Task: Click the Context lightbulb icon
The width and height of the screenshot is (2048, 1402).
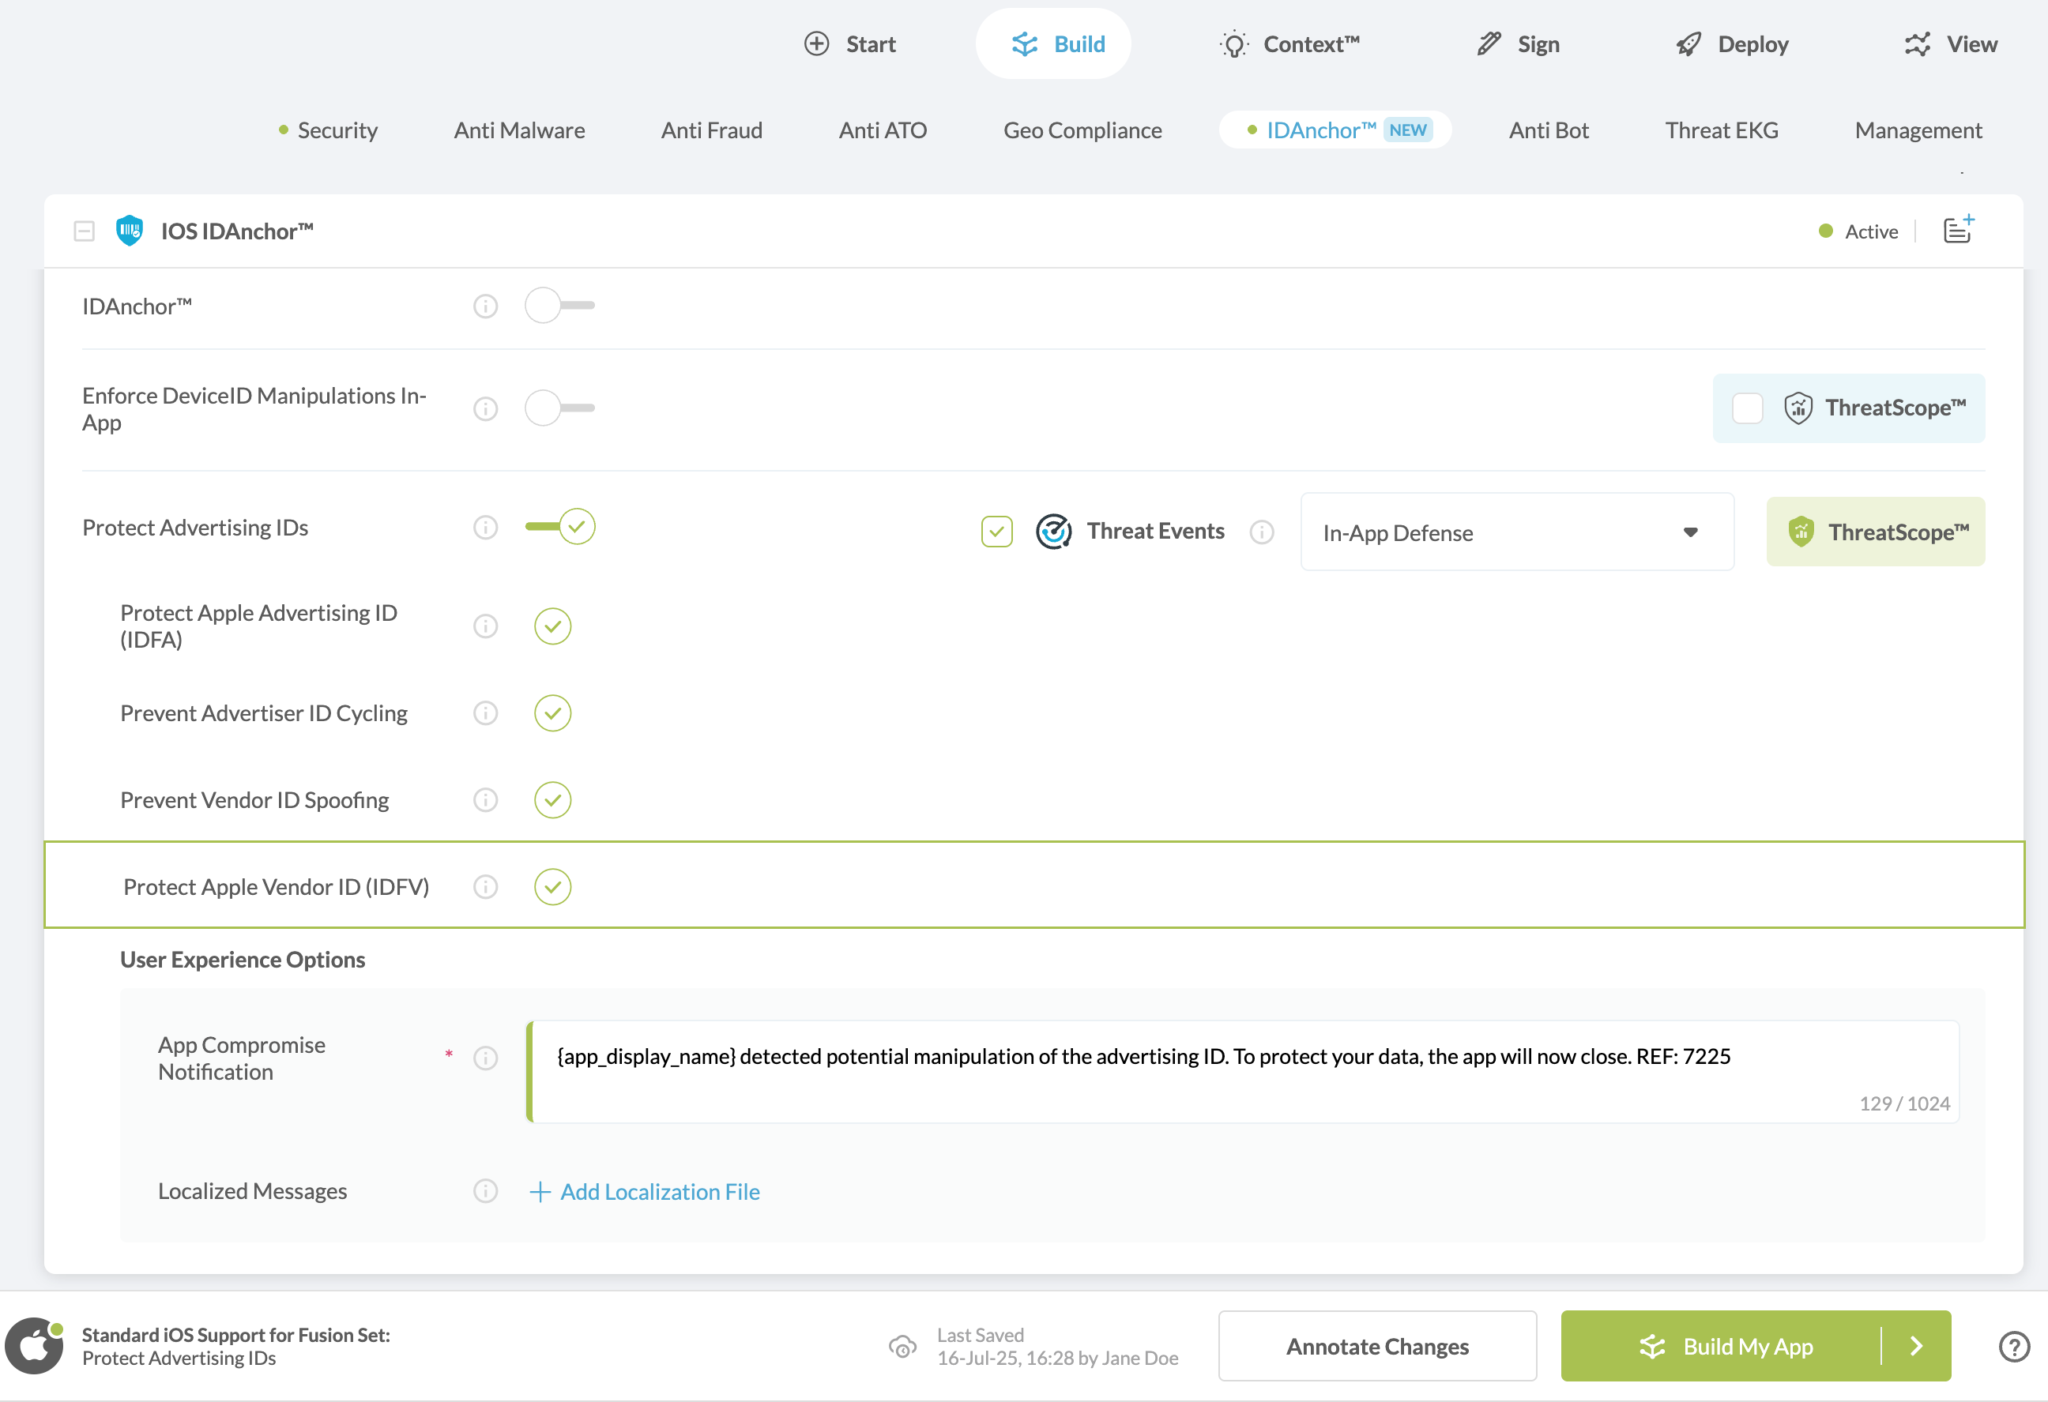Action: click(x=1233, y=43)
